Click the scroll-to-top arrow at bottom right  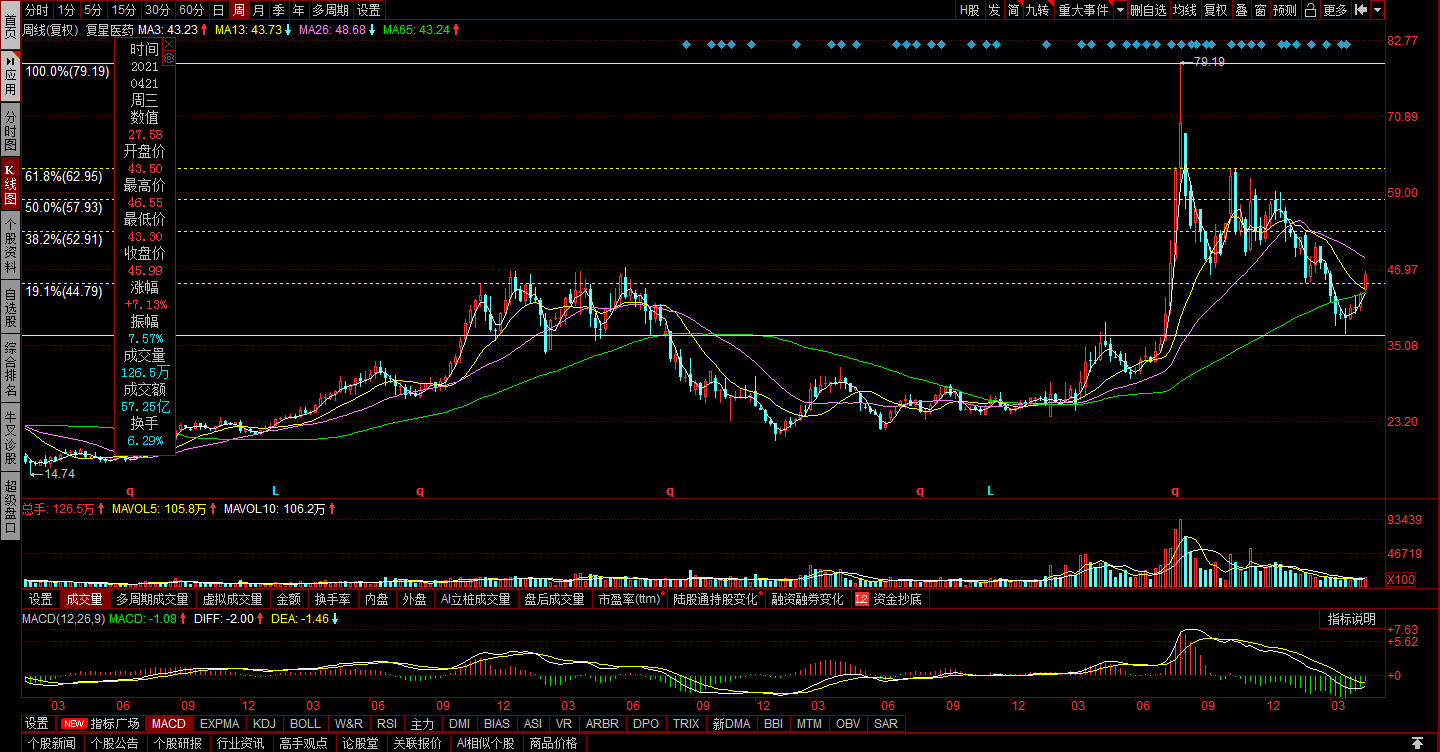tap(1417, 743)
